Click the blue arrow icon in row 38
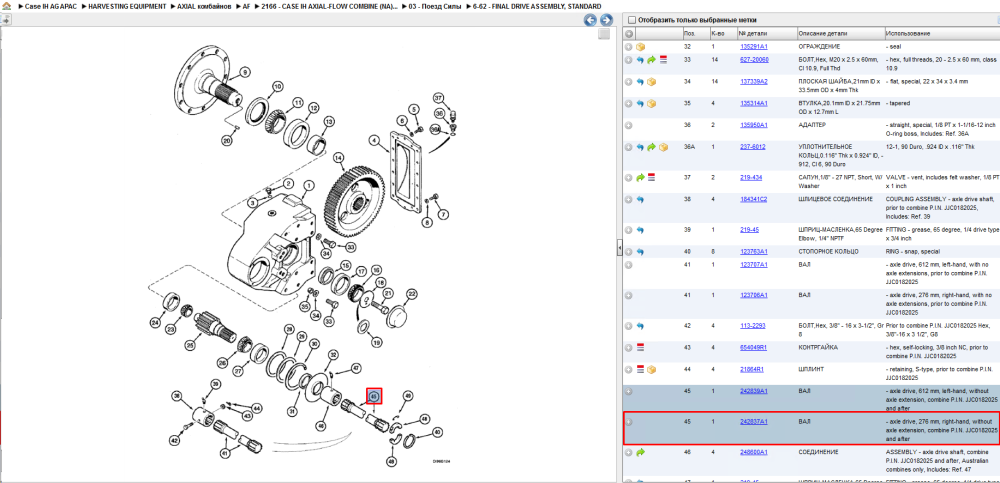1000x483 pixels. [x=640, y=199]
